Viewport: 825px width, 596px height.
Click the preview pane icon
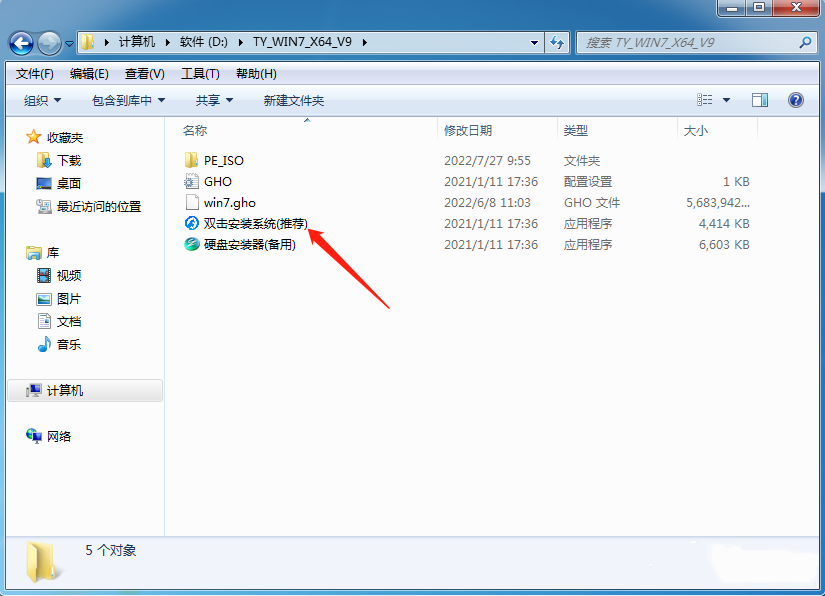(759, 100)
